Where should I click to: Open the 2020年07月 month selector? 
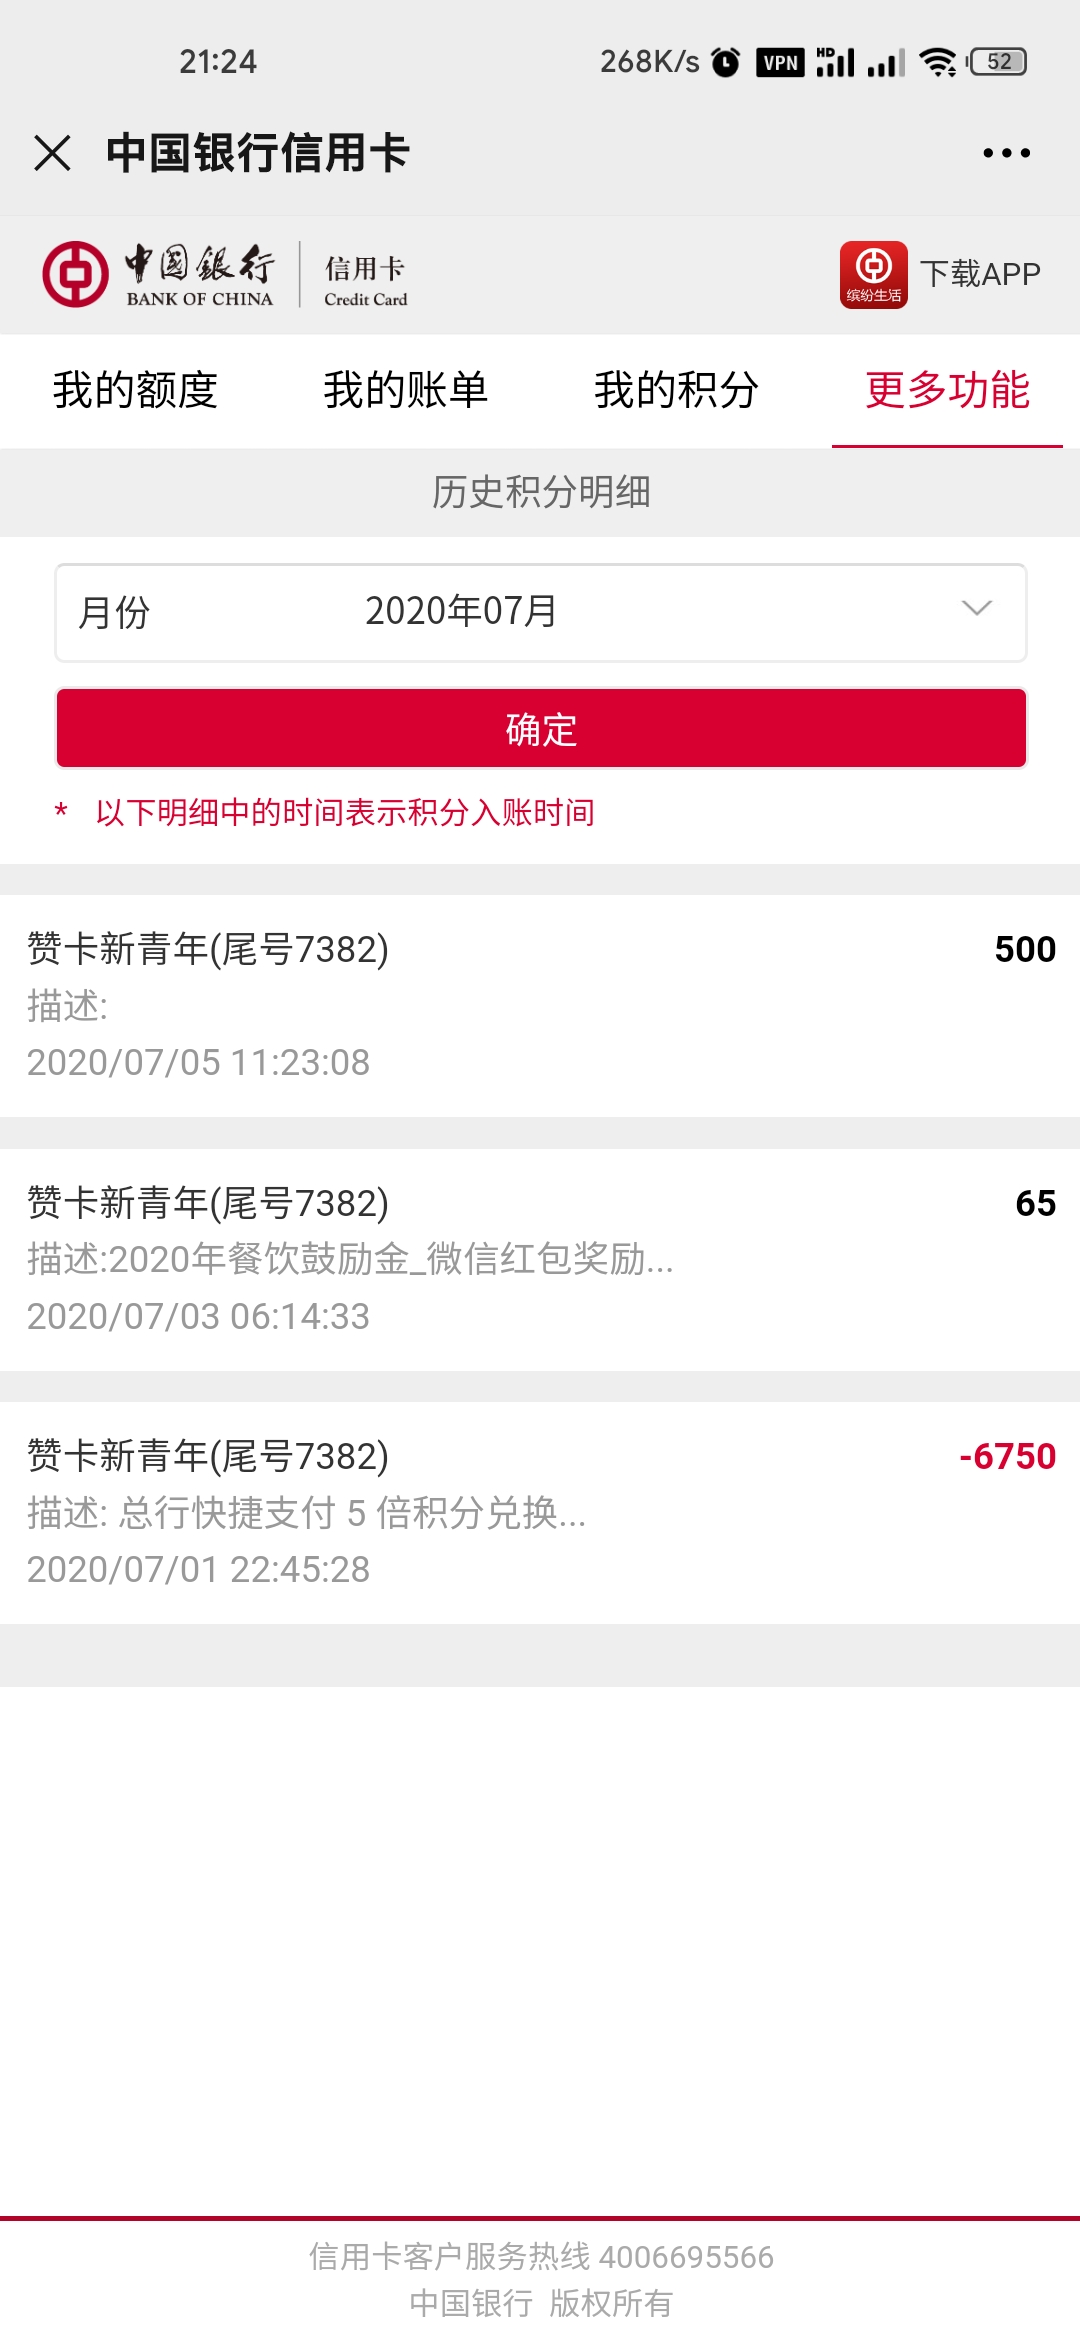coord(541,612)
